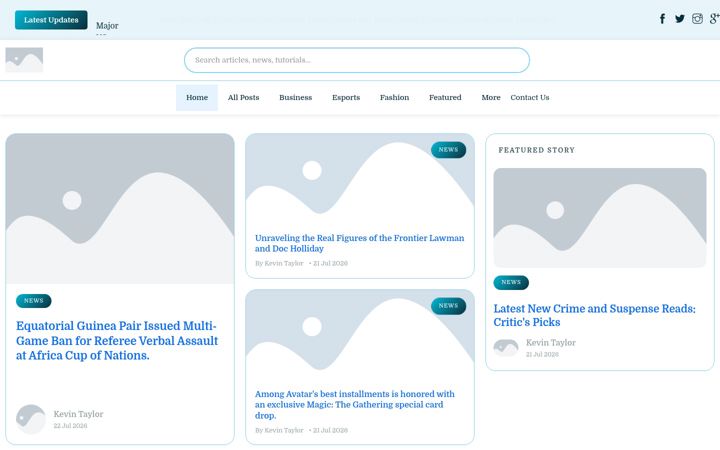Image resolution: width=720 pixels, height=450 pixels.
Task: Read the Equatorial Guinea Pair headline
Action: coord(117,341)
